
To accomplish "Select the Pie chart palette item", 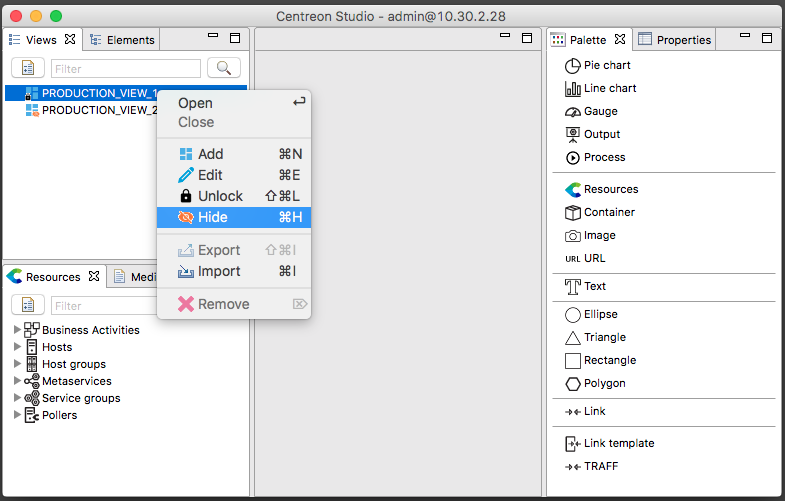I will coord(597,66).
